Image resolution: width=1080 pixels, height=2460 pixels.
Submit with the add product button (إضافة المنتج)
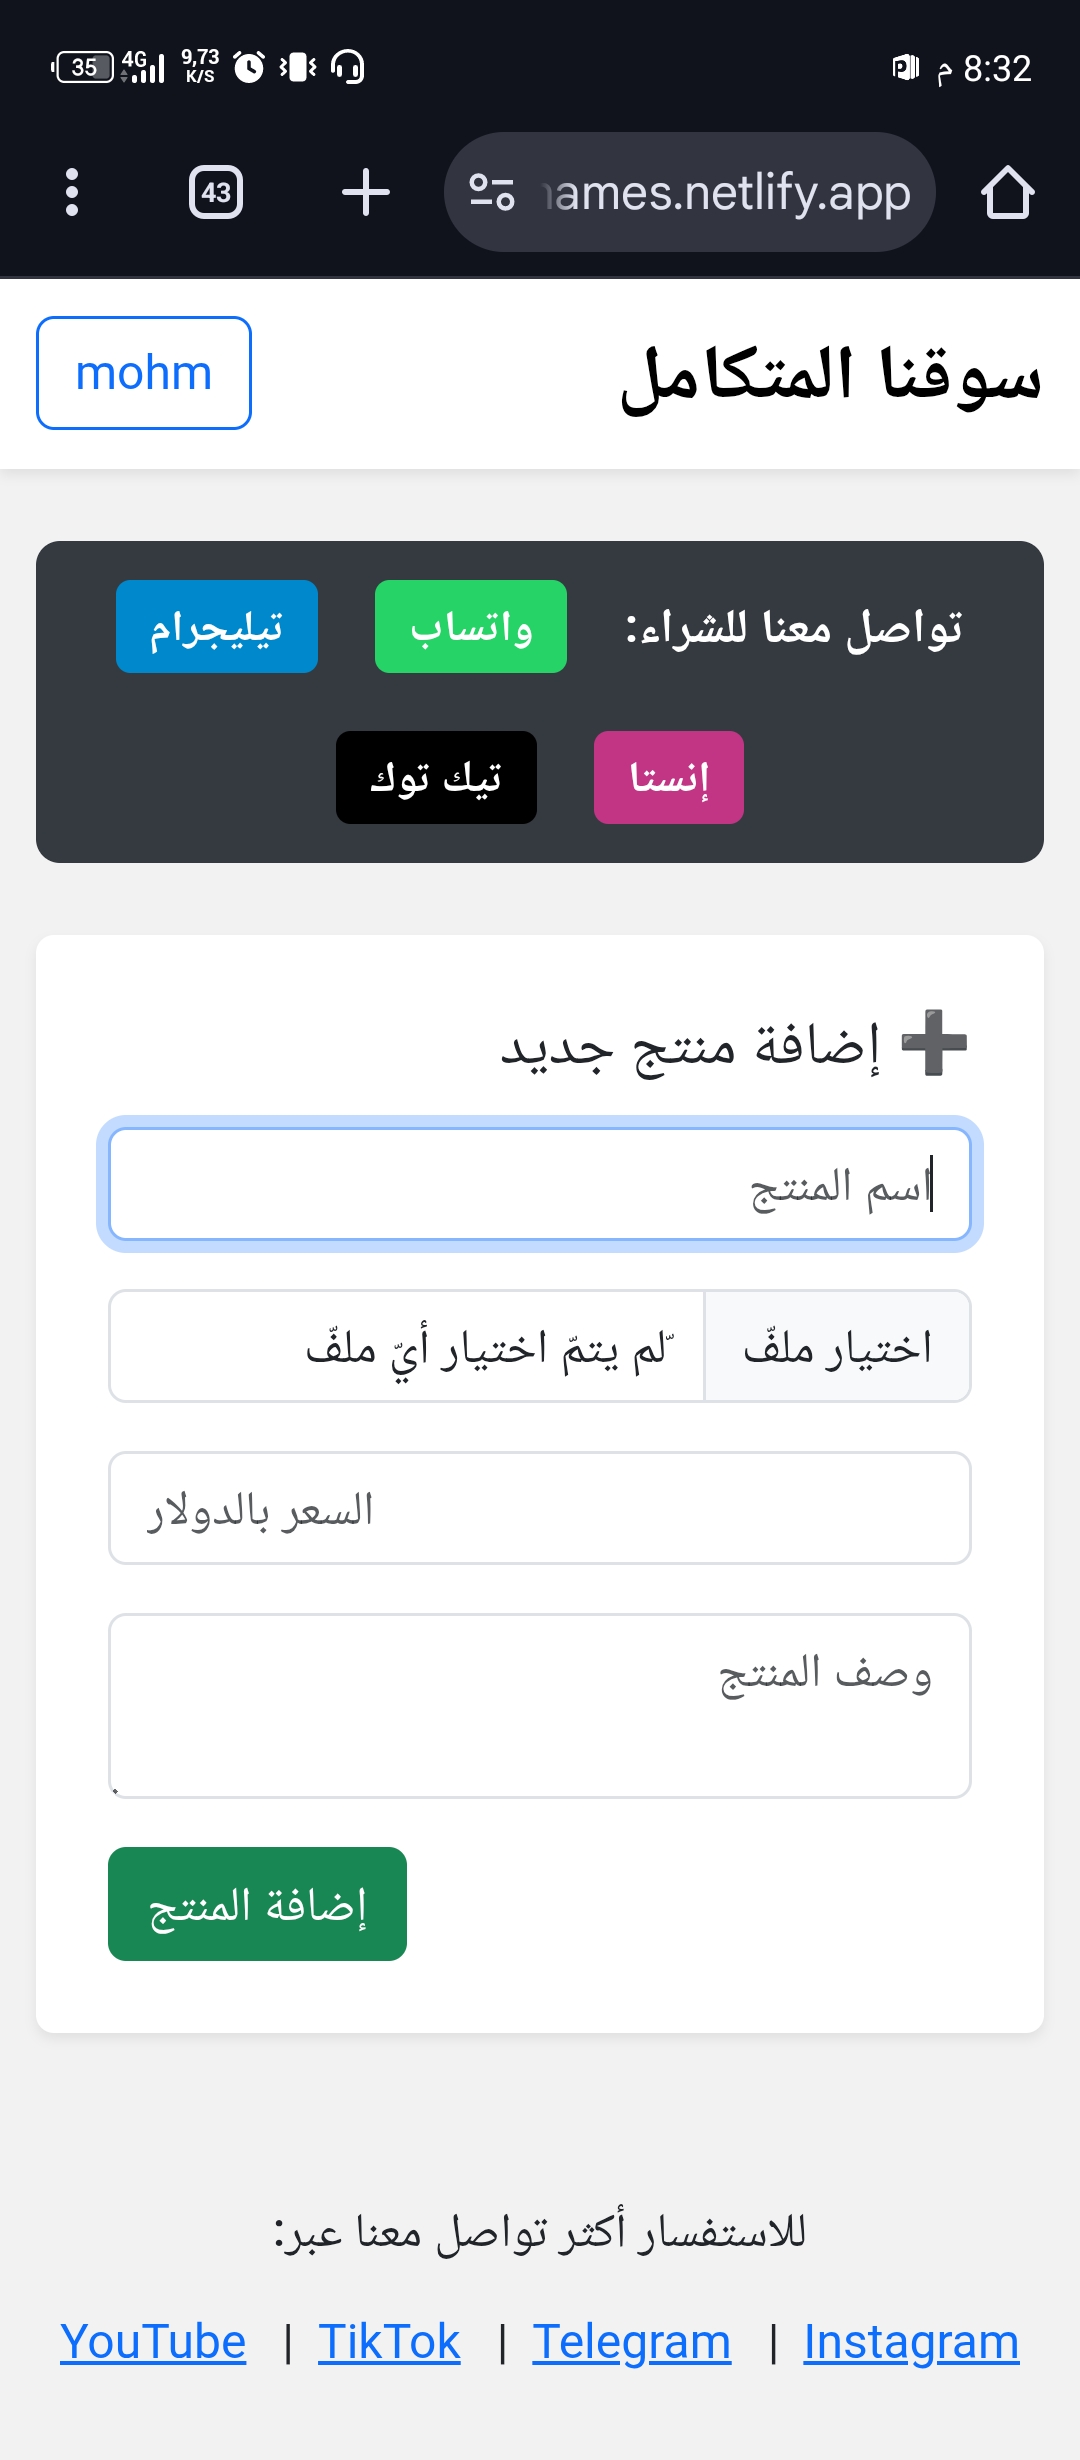[x=257, y=1904]
